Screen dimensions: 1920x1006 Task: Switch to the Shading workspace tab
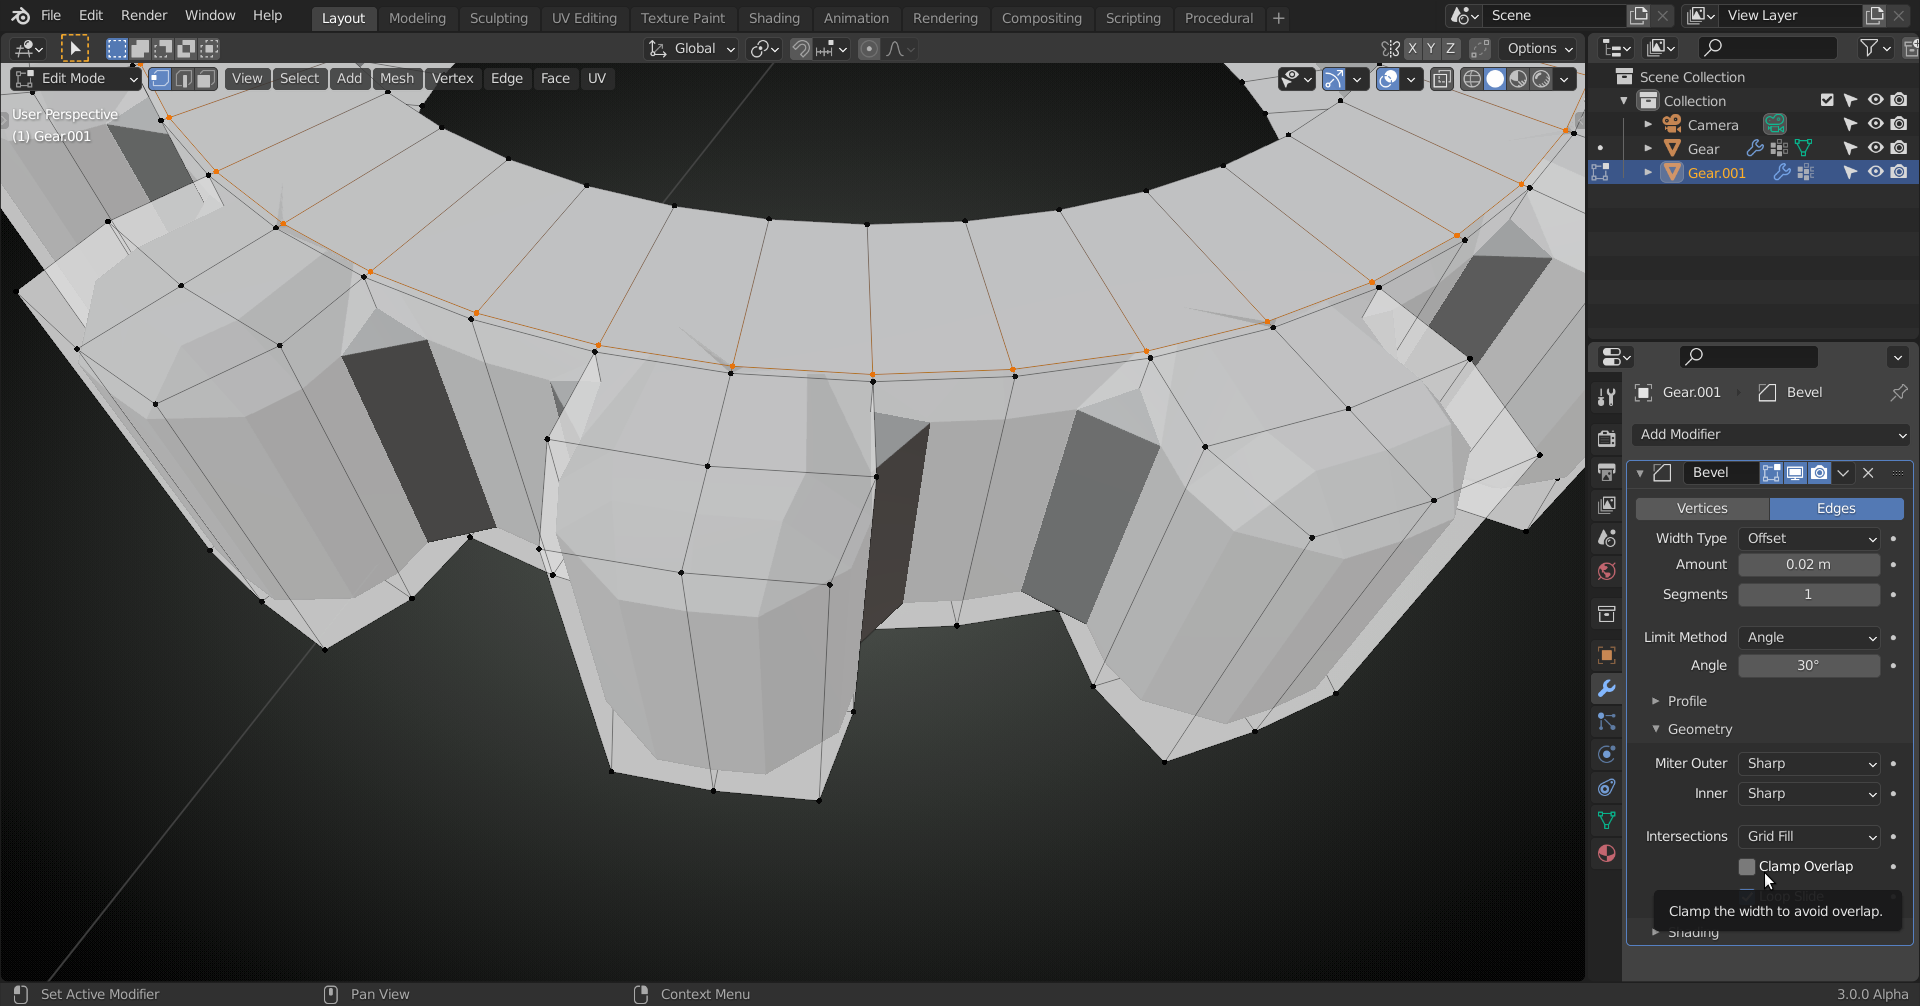[x=774, y=18]
